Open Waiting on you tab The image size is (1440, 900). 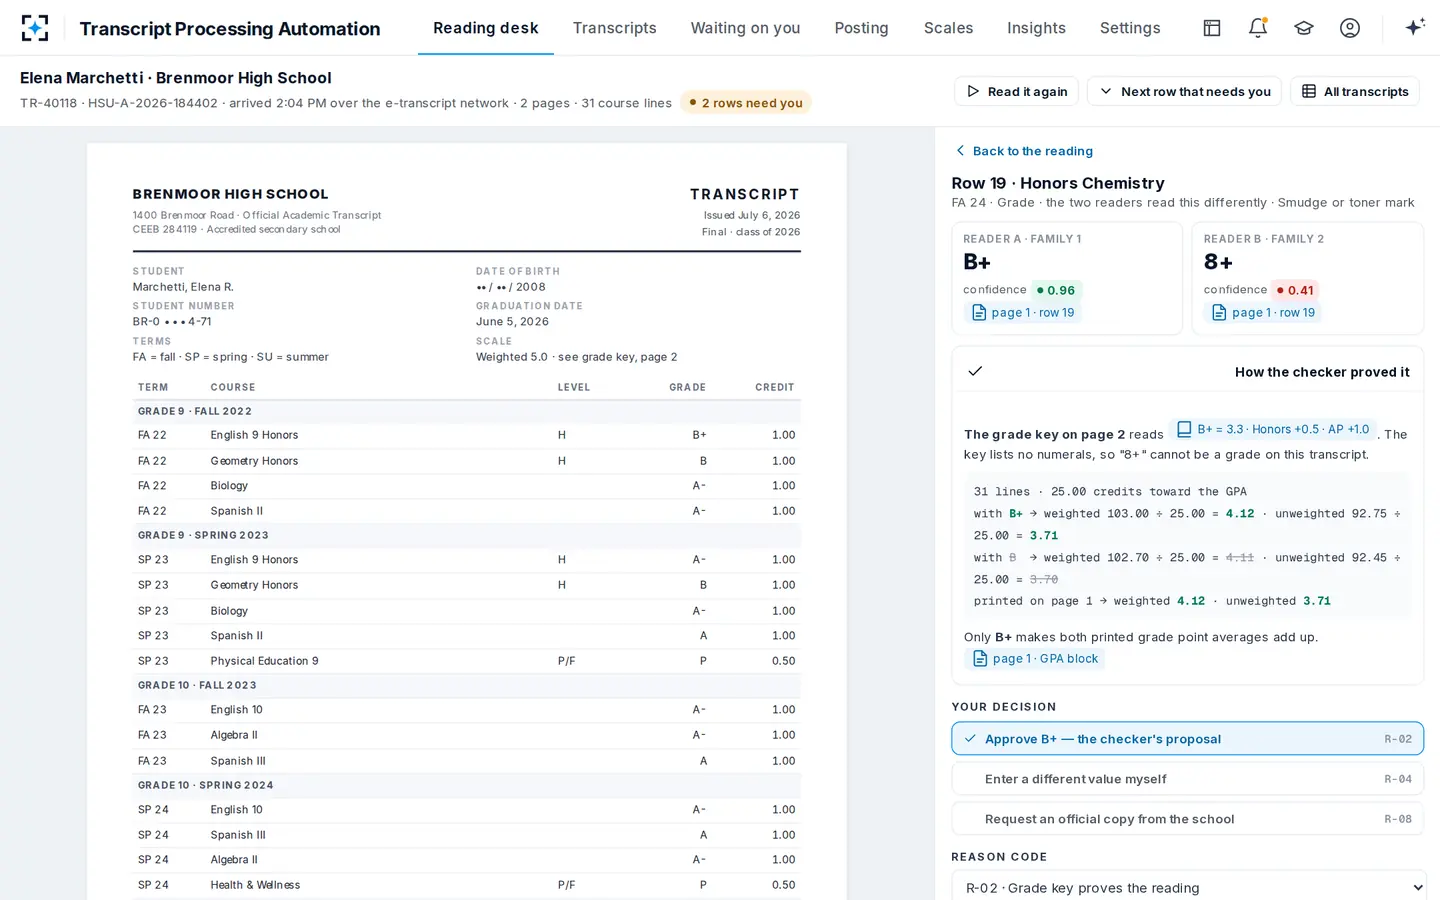tap(746, 28)
